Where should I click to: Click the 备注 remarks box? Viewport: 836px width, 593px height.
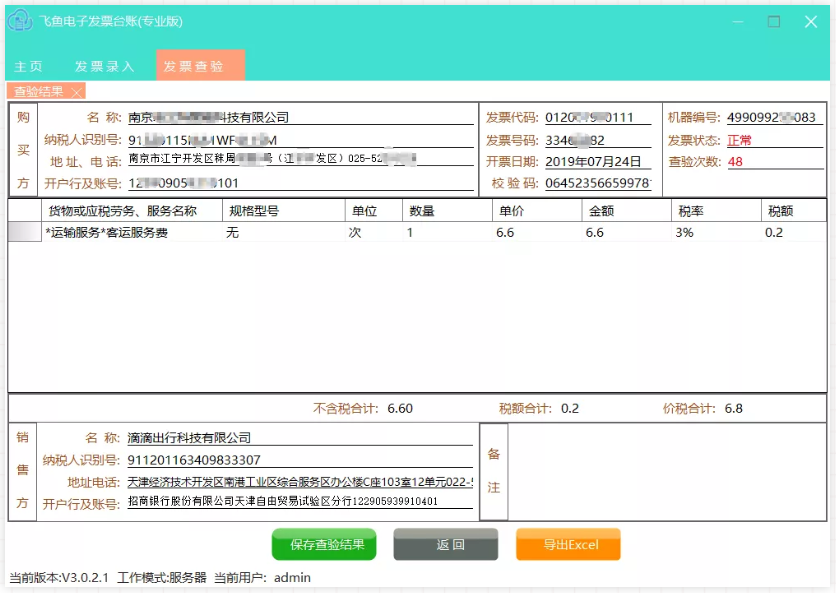pos(667,472)
